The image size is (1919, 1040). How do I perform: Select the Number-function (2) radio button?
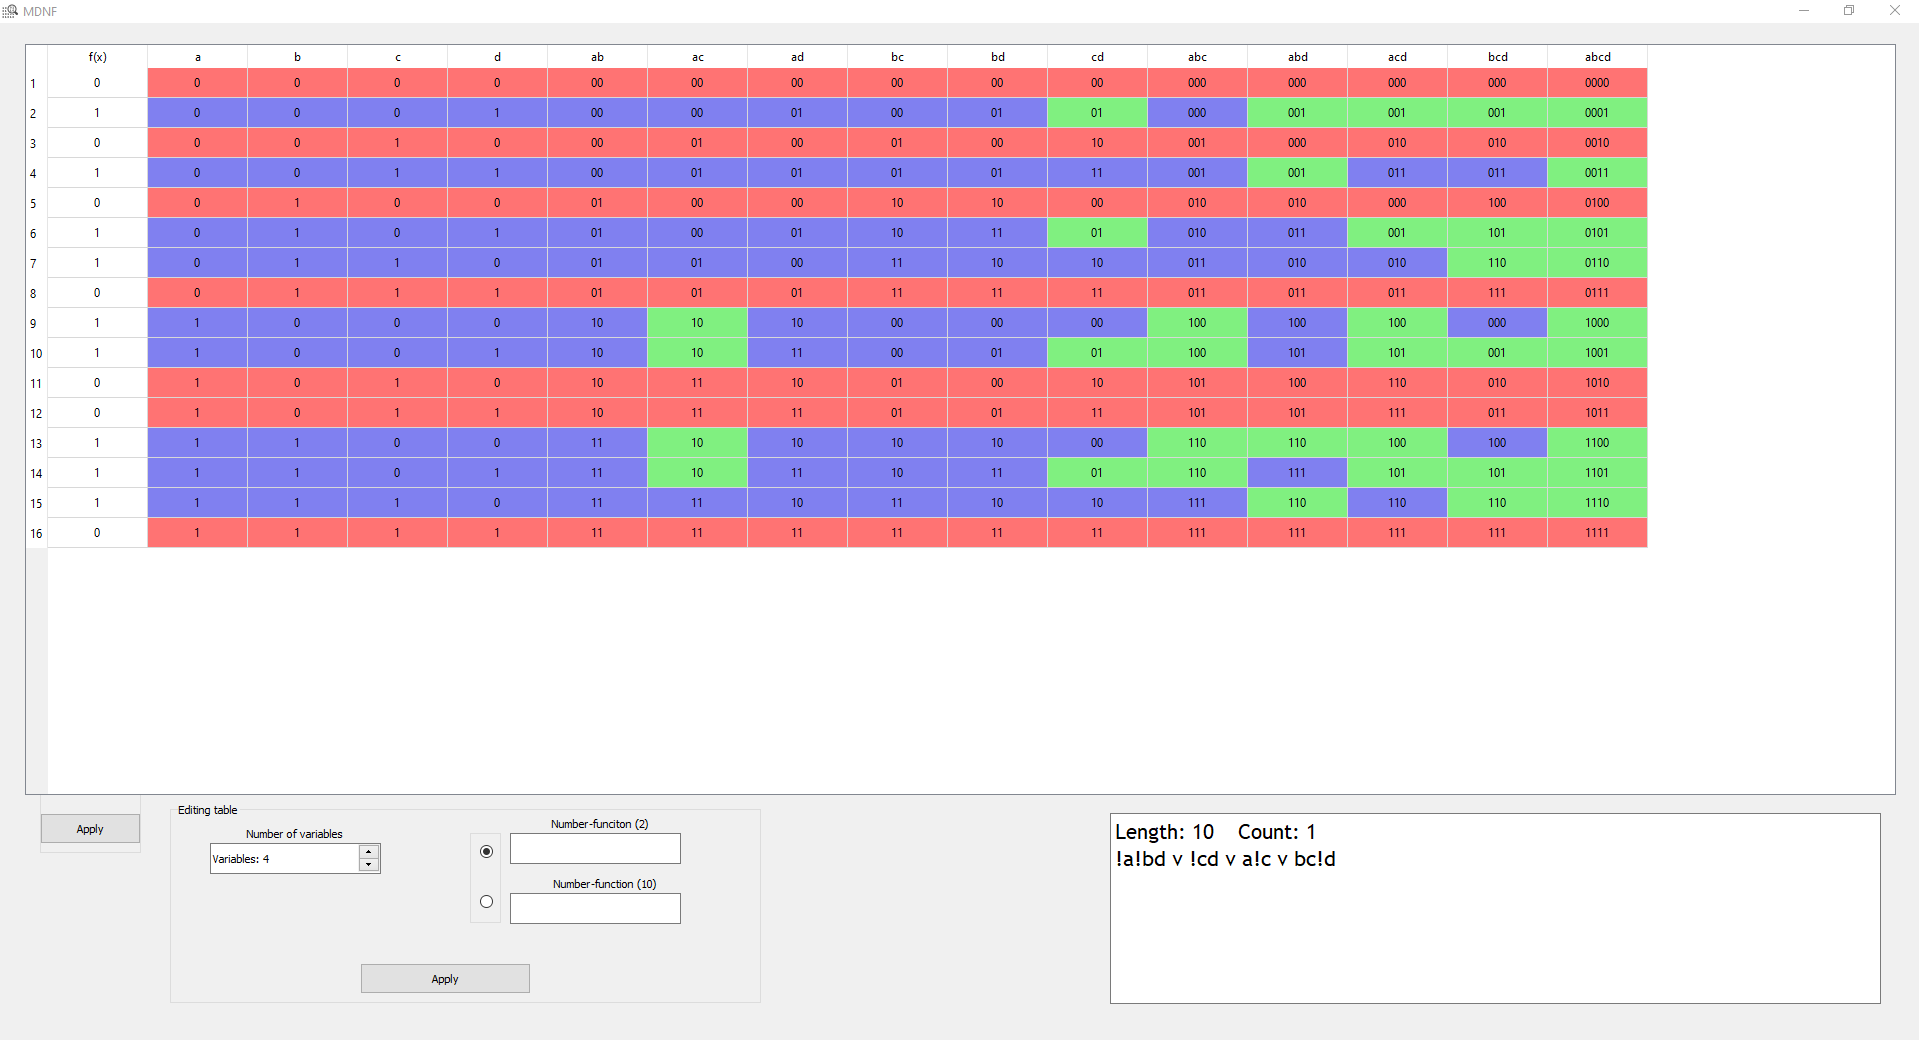pyautogui.click(x=486, y=852)
